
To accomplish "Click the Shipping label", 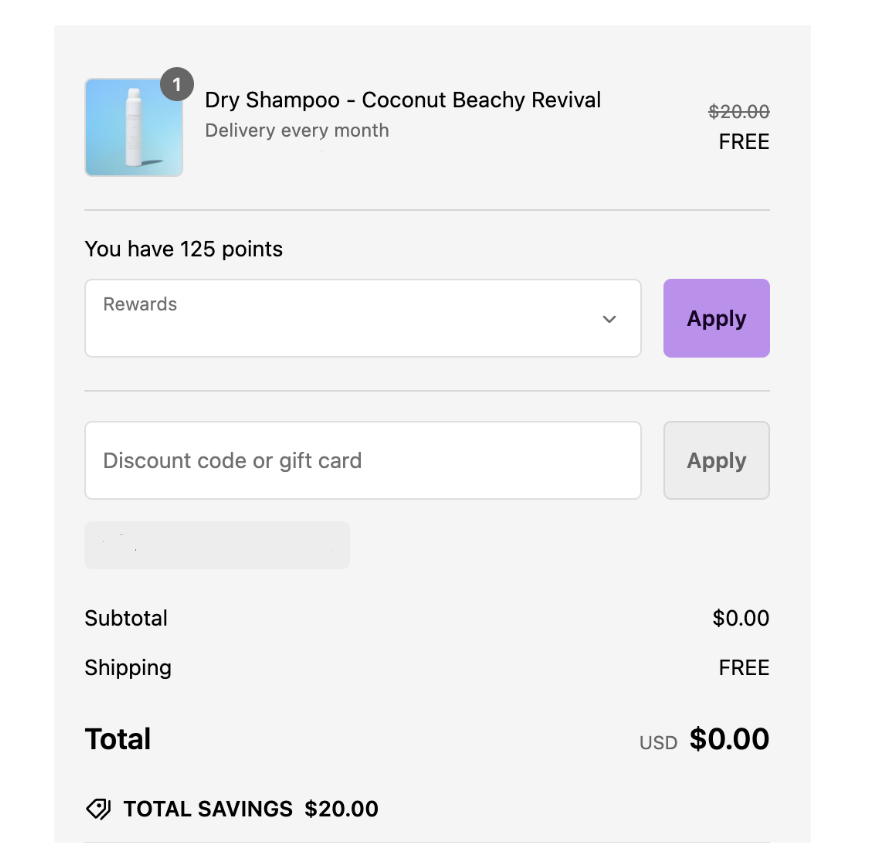I will pos(128,668).
